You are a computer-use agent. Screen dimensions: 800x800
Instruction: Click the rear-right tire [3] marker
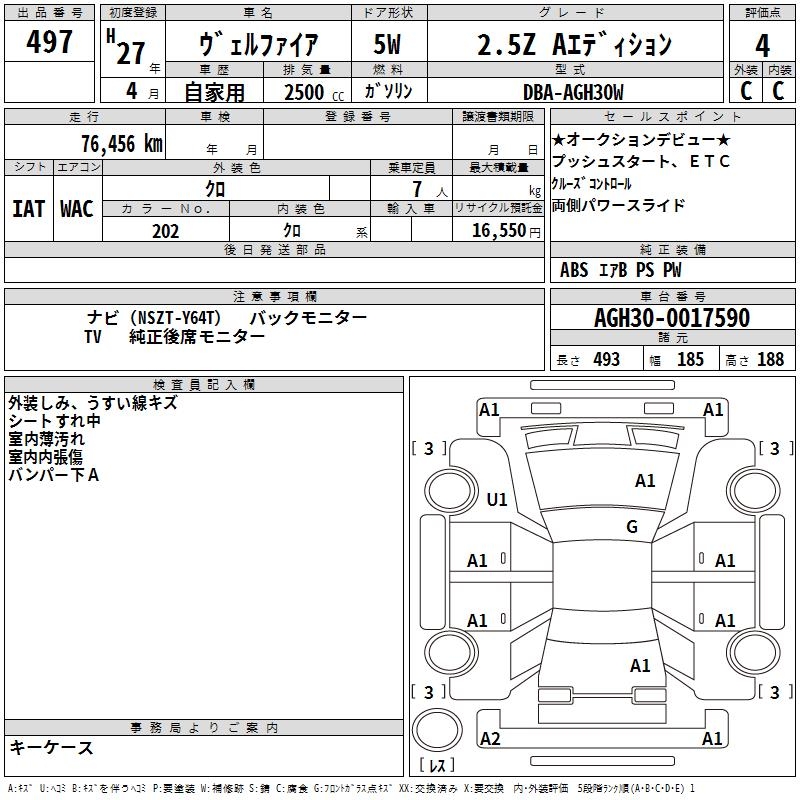click(x=774, y=692)
